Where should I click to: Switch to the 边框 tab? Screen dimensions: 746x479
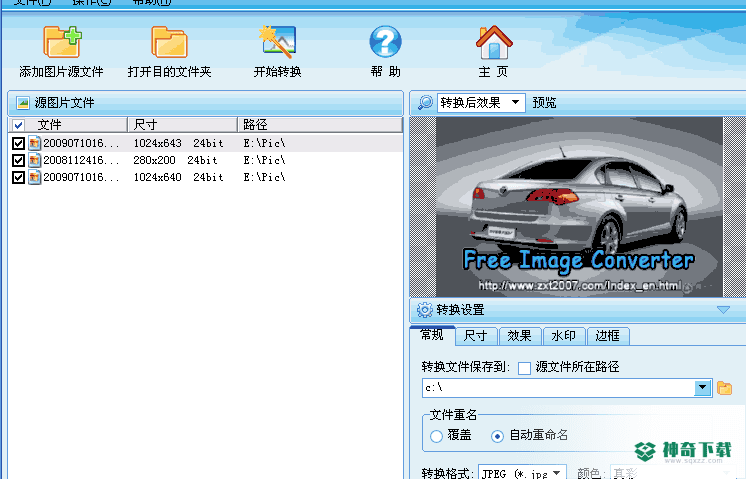(x=608, y=336)
